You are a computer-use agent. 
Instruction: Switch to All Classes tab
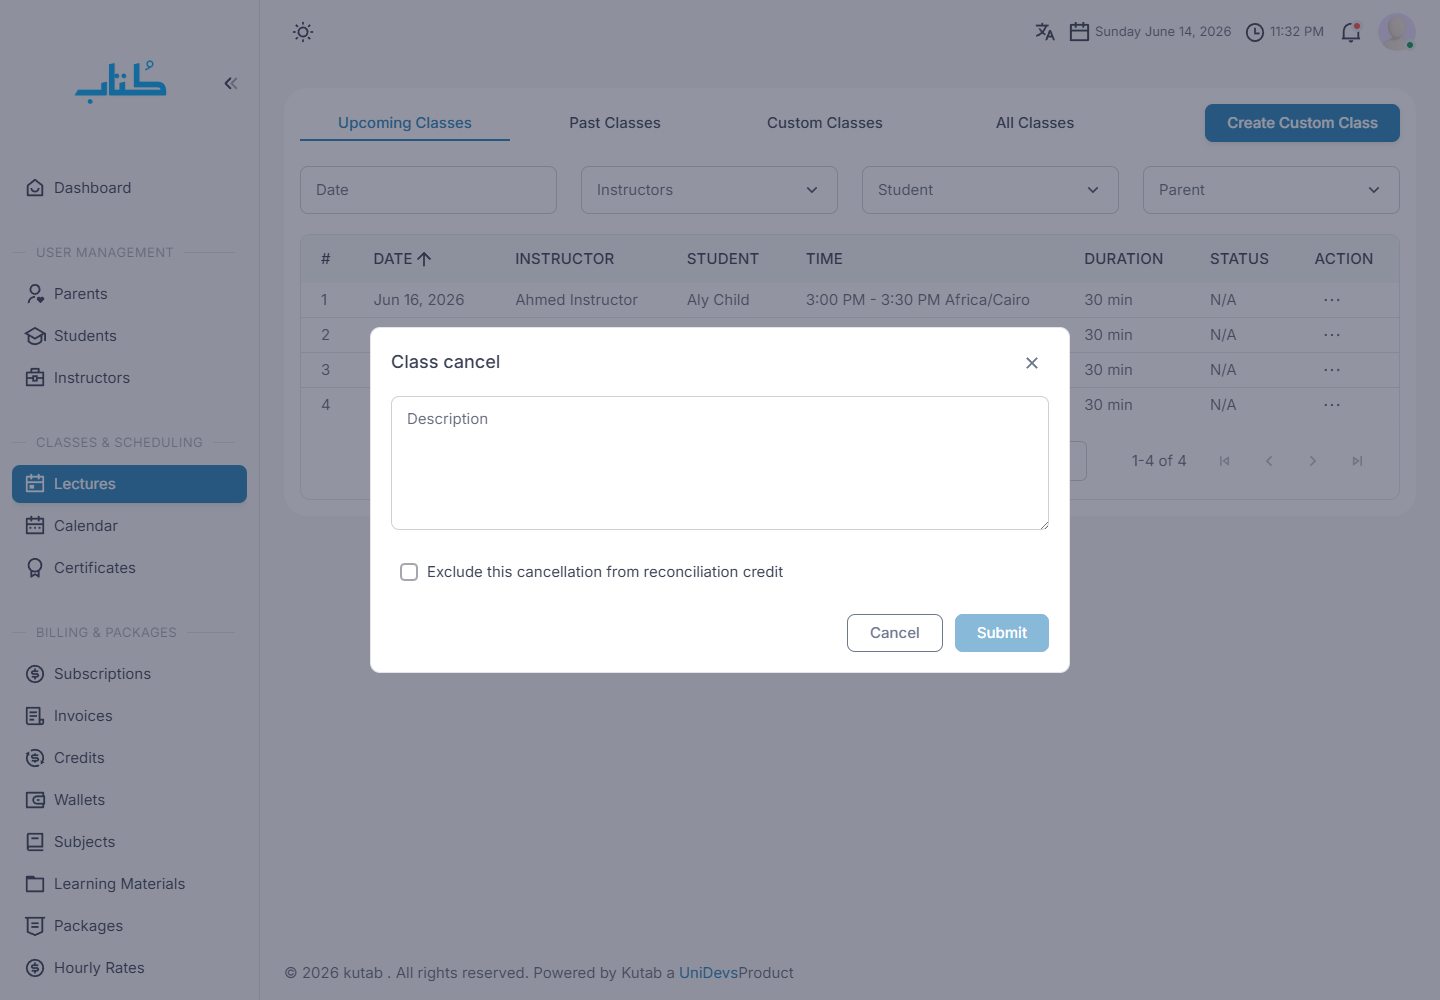[1035, 123]
